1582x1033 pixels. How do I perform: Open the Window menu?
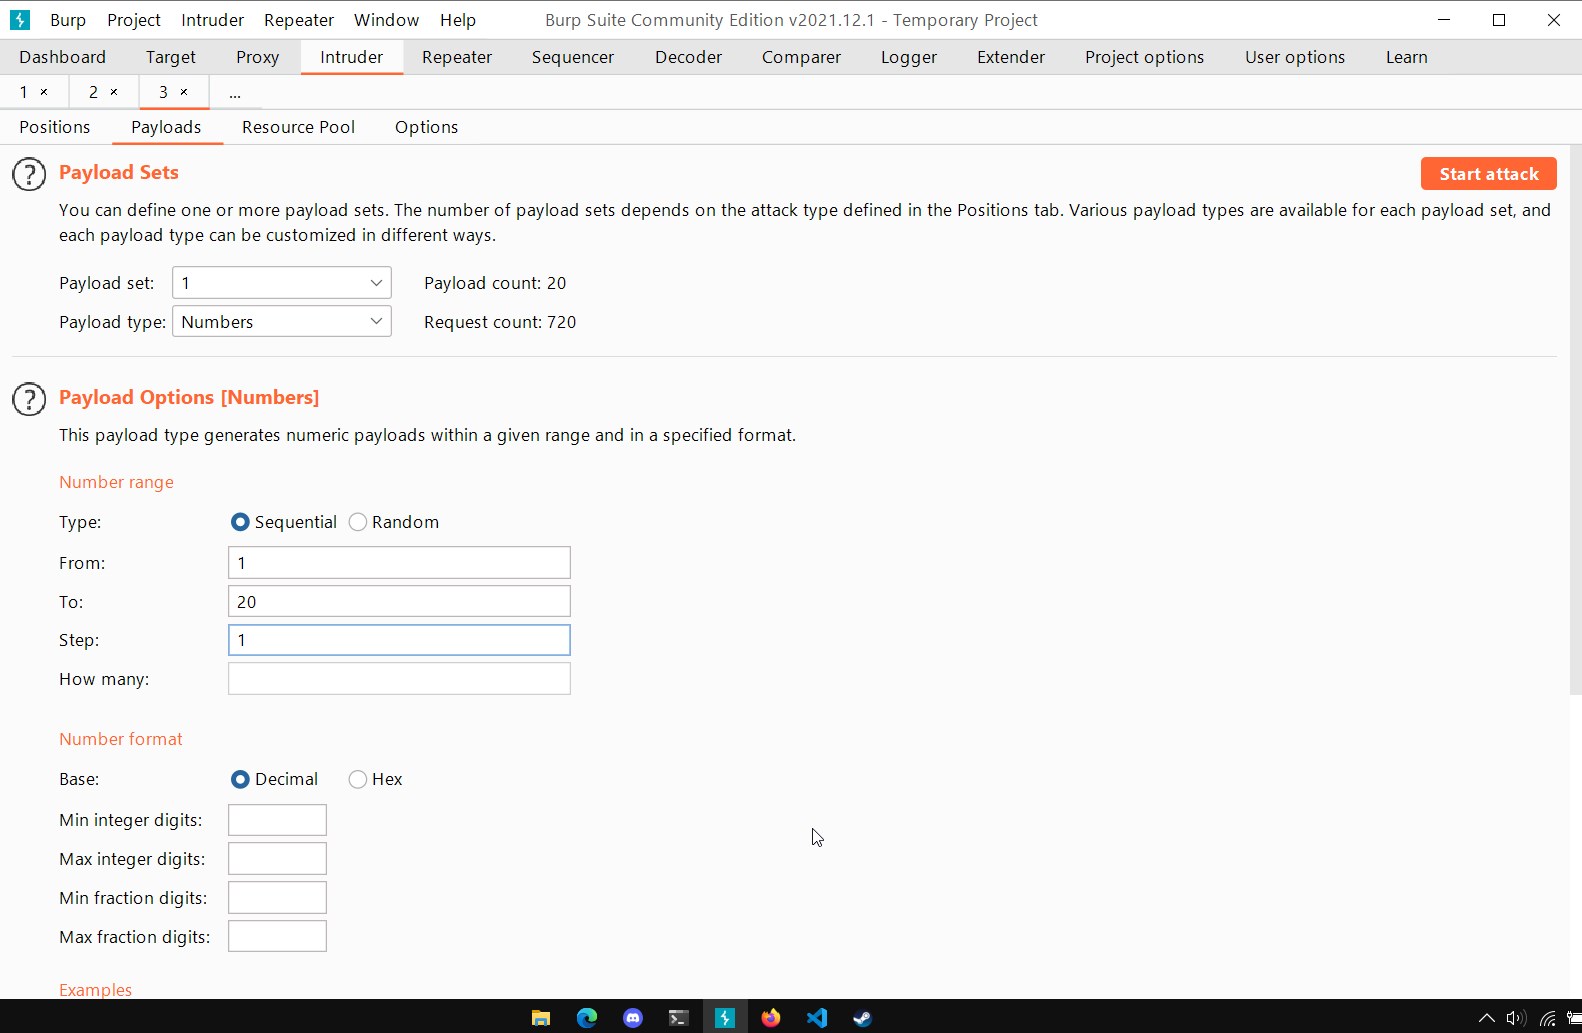[x=386, y=20]
